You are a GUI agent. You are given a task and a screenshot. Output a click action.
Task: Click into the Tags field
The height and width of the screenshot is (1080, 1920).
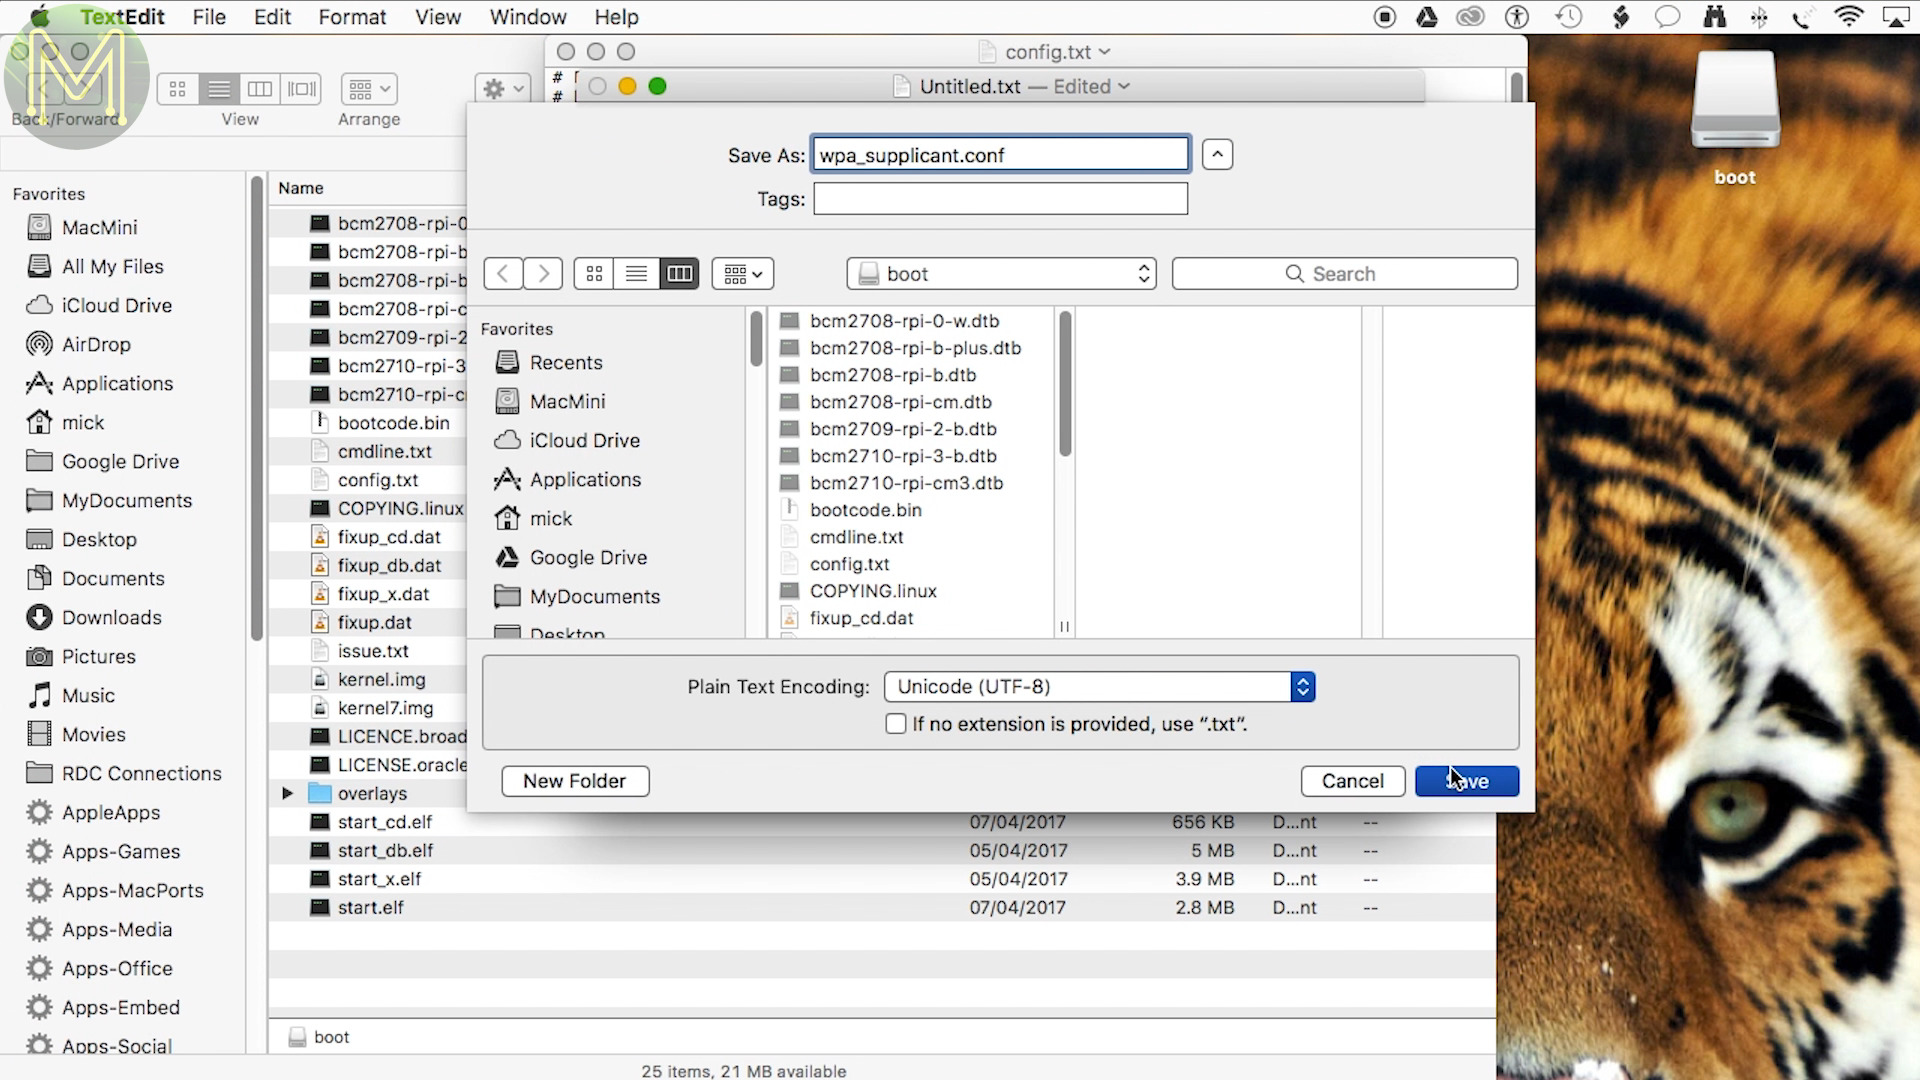click(1000, 199)
